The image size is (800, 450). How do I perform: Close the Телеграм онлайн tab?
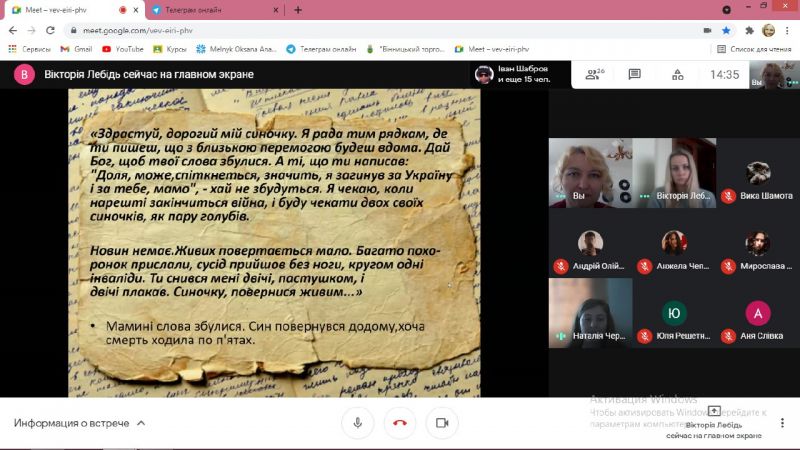coord(276,10)
